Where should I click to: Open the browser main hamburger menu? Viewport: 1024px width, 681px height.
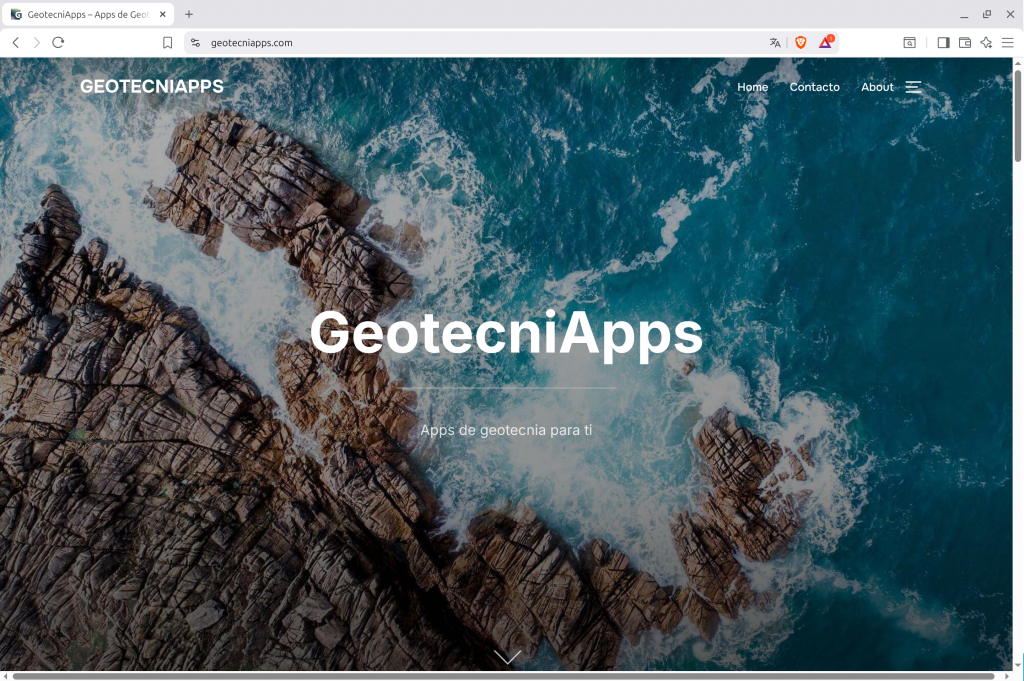[1007, 43]
